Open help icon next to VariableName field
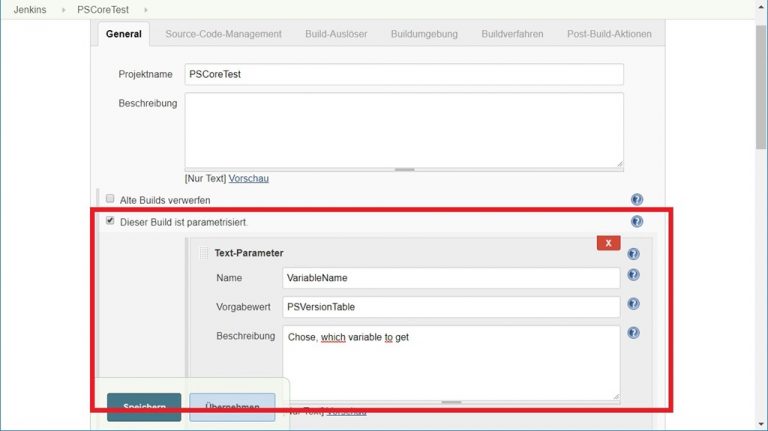The width and height of the screenshot is (768, 431). point(633,275)
